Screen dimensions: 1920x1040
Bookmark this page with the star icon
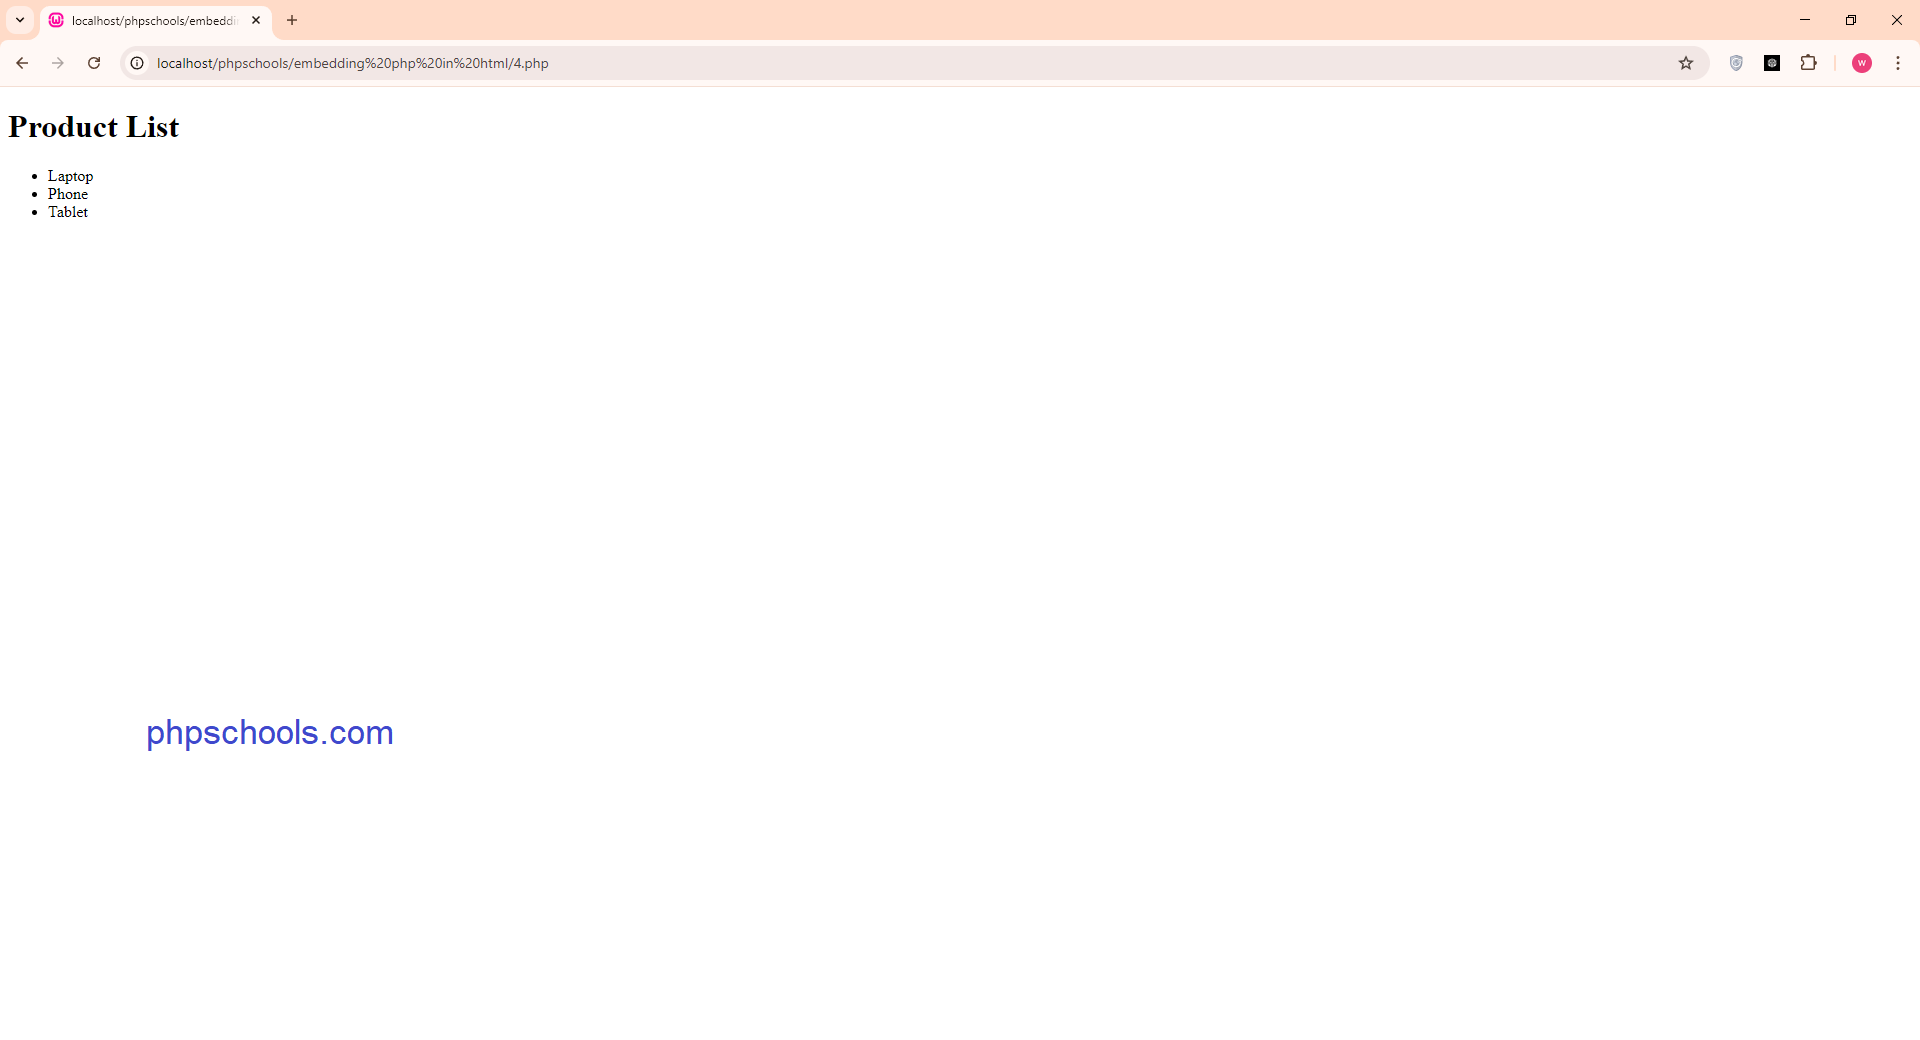click(x=1687, y=62)
